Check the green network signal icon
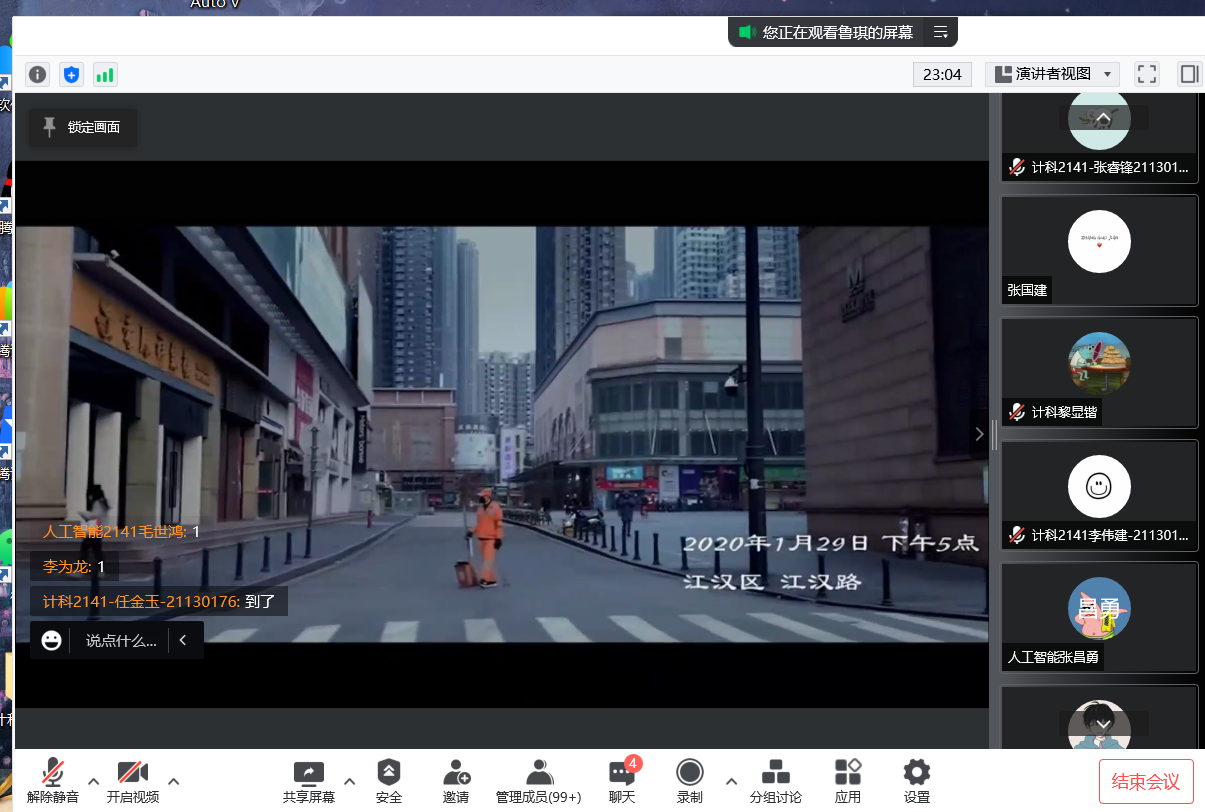Screen dimensions: 1205x812 click(x=105, y=74)
